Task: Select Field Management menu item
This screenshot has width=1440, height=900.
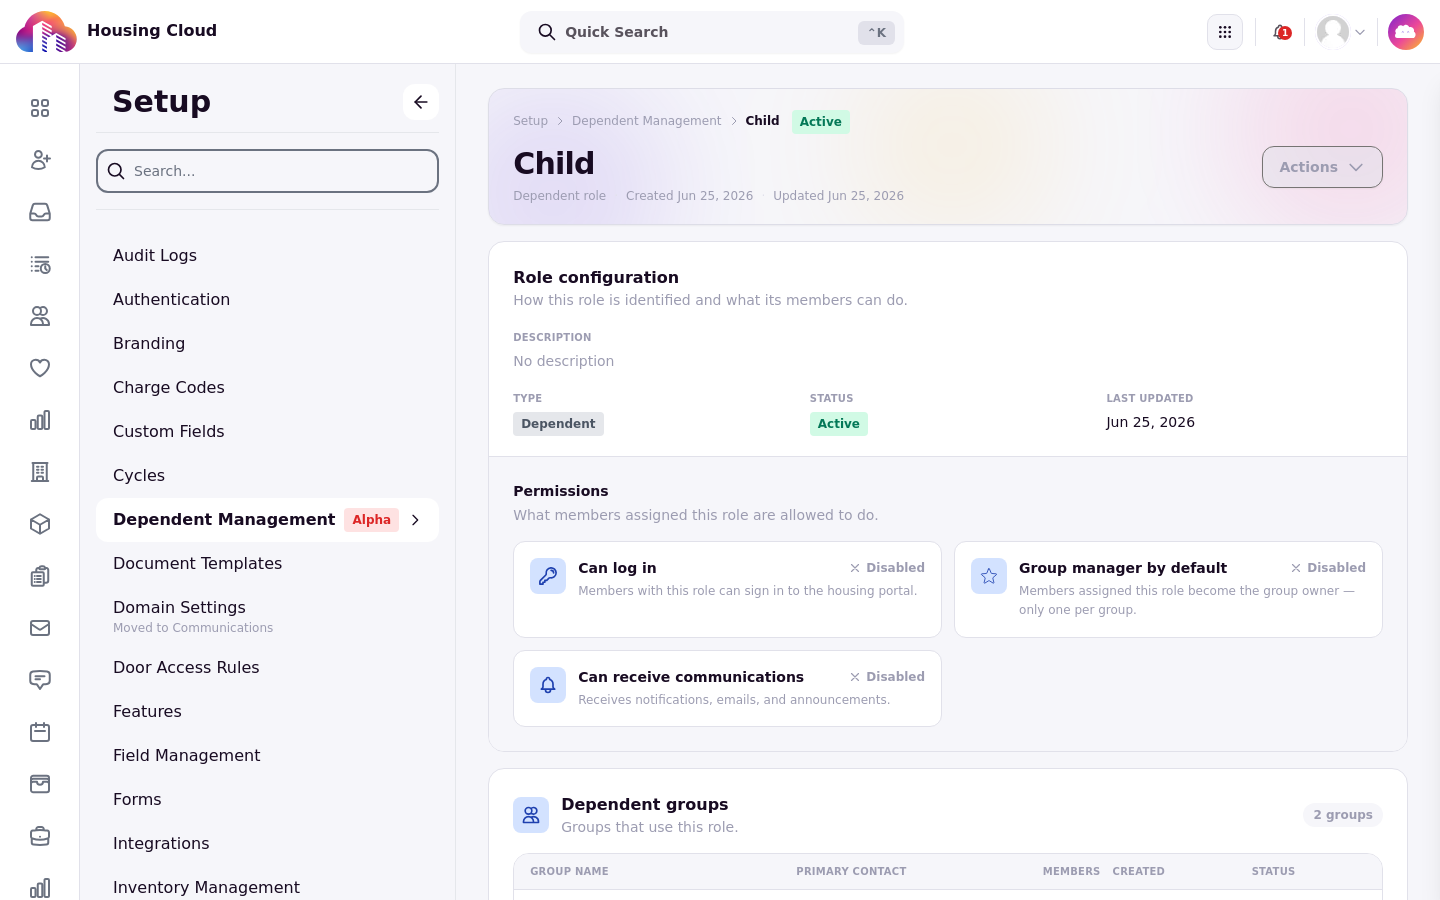Action: point(187,755)
